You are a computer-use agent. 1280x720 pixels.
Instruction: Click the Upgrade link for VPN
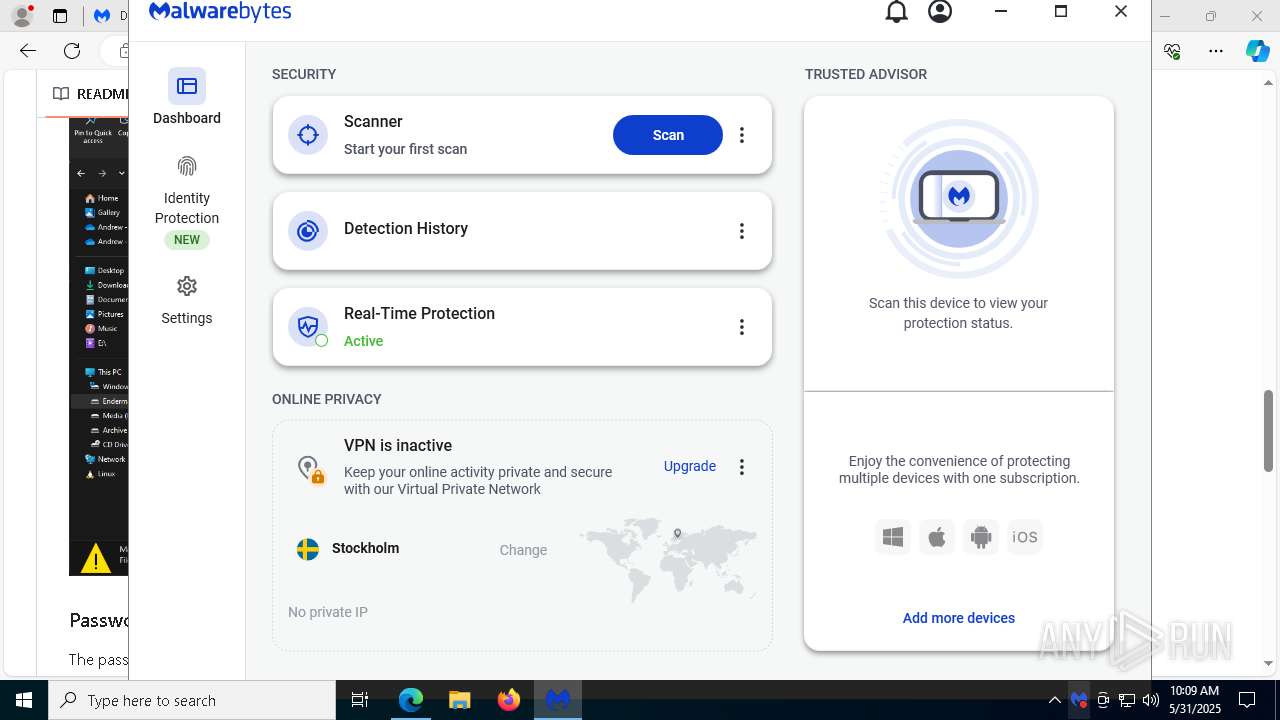690,466
